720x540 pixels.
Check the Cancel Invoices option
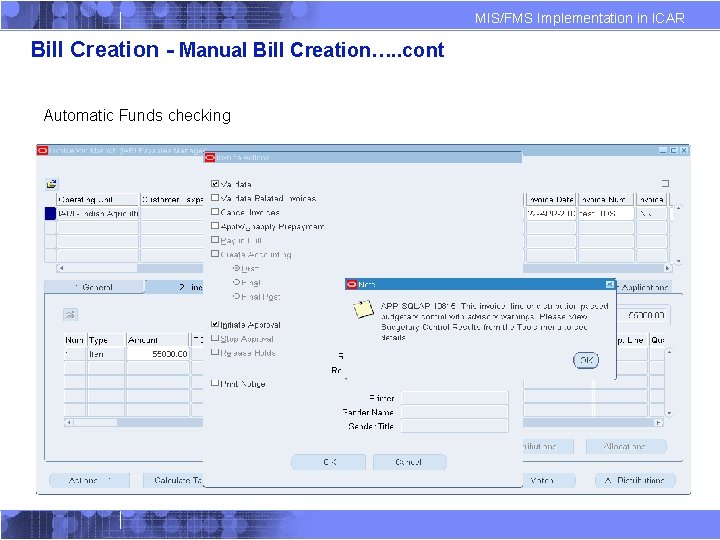[214, 212]
